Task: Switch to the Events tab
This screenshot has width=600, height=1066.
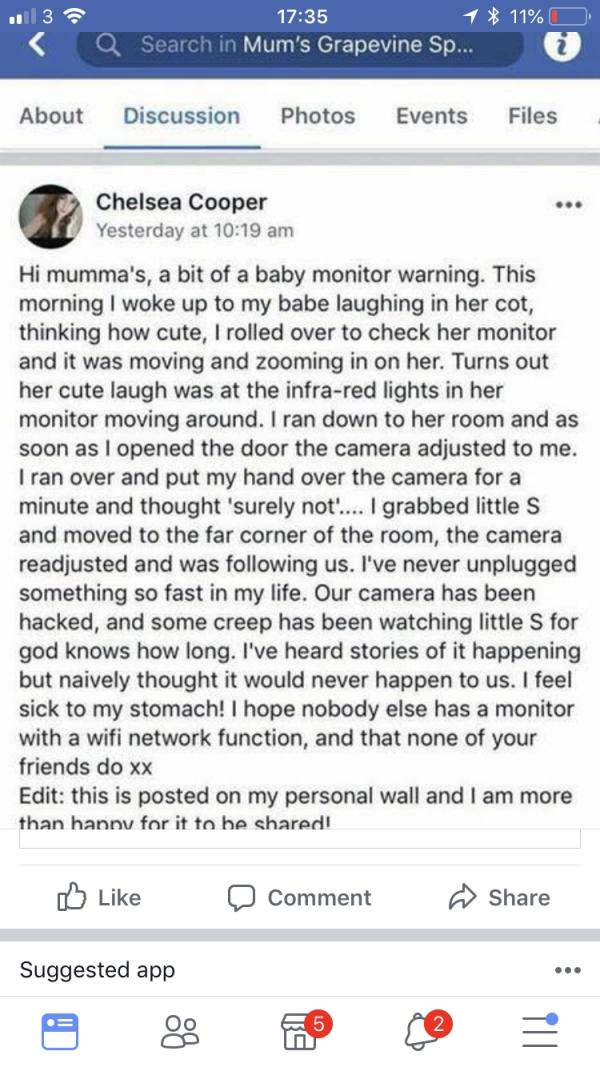Action: [431, 116]
